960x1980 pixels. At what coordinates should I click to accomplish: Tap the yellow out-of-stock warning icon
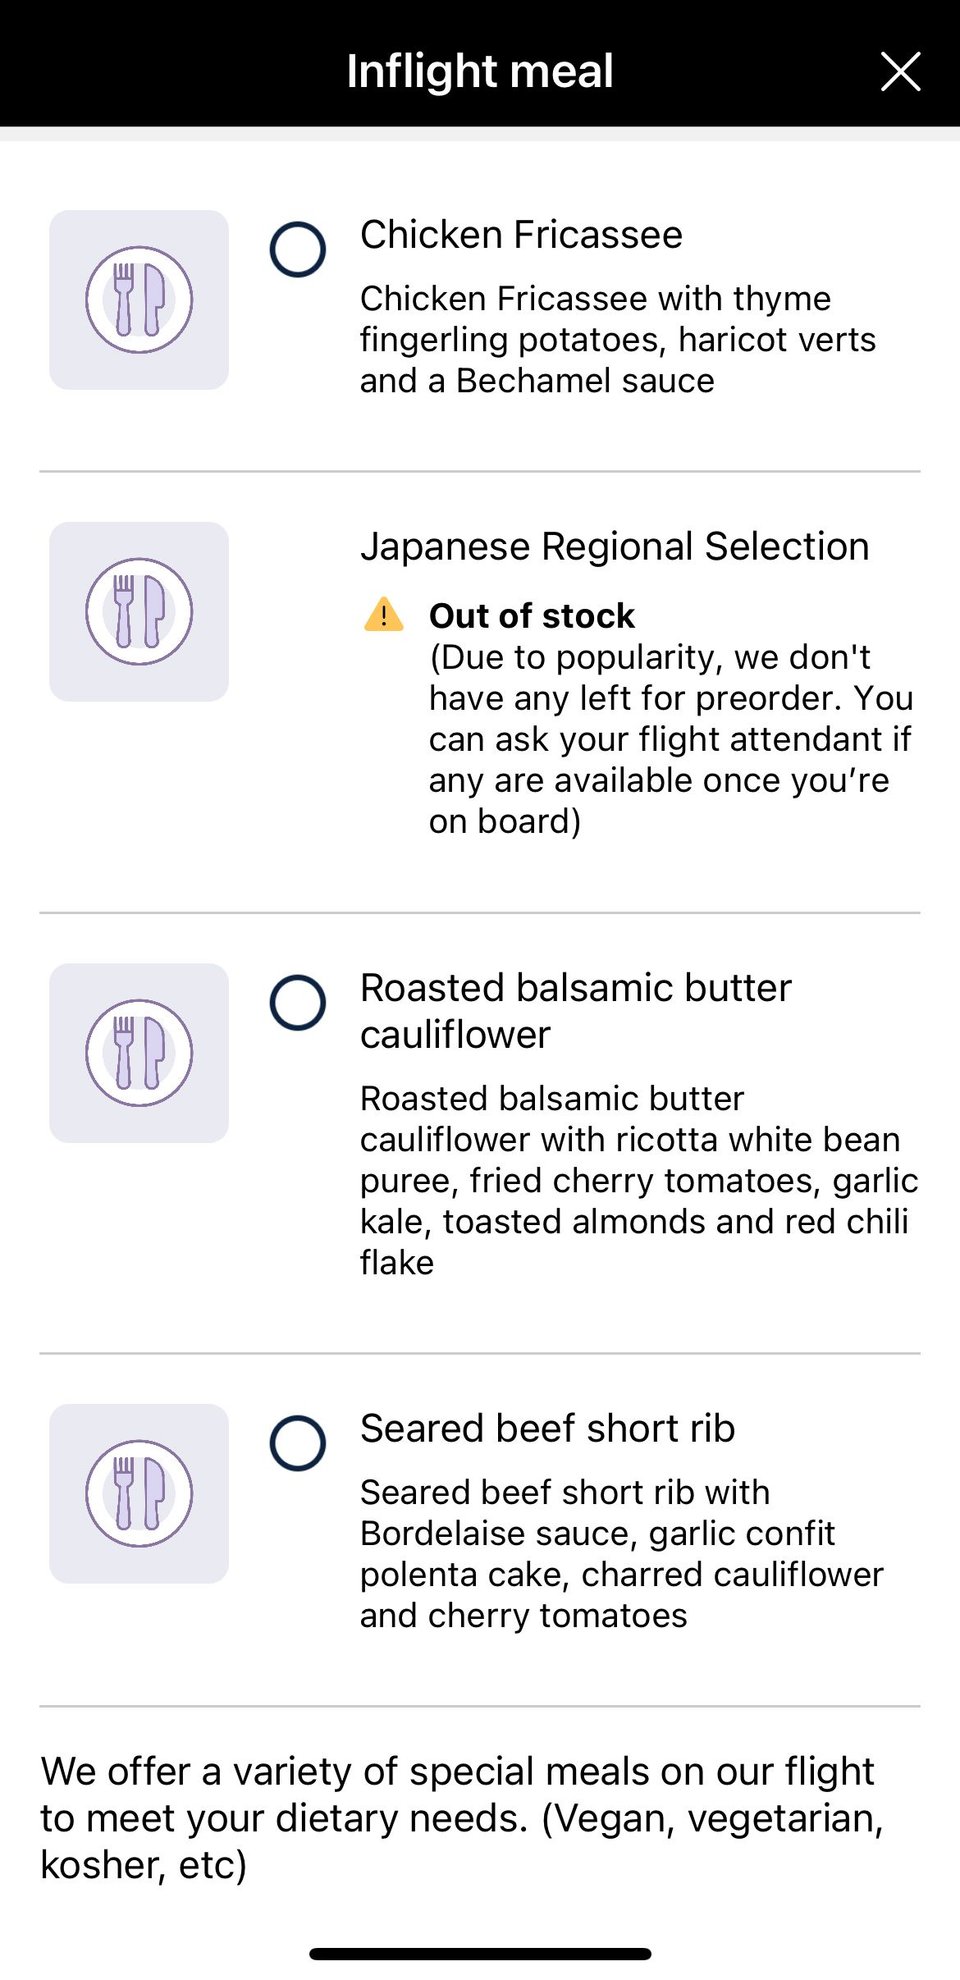pyautogui.click(x=384, y=615)
